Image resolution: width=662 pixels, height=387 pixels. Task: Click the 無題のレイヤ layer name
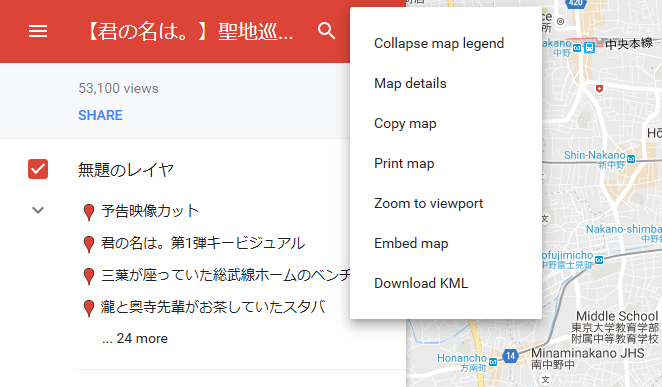(x=126, y=169)
